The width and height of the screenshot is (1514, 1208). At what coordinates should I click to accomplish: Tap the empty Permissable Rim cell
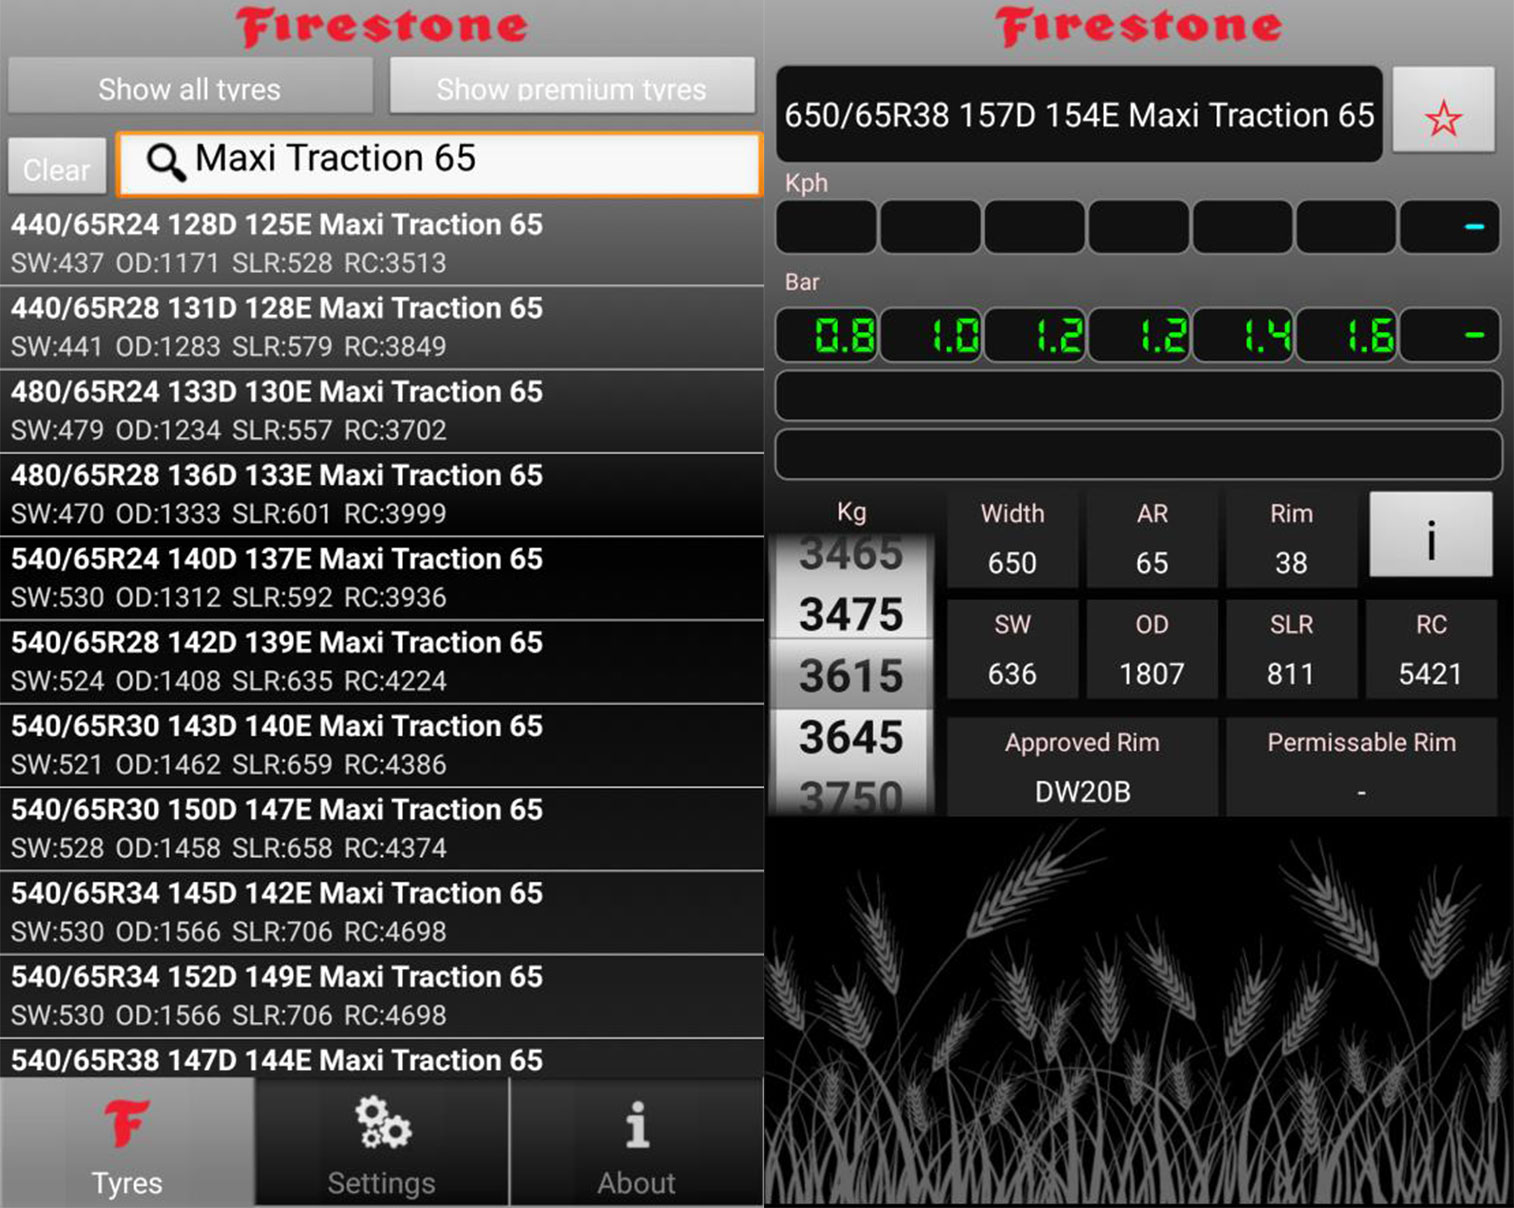pyautogui.click(x=1361, y=791)
